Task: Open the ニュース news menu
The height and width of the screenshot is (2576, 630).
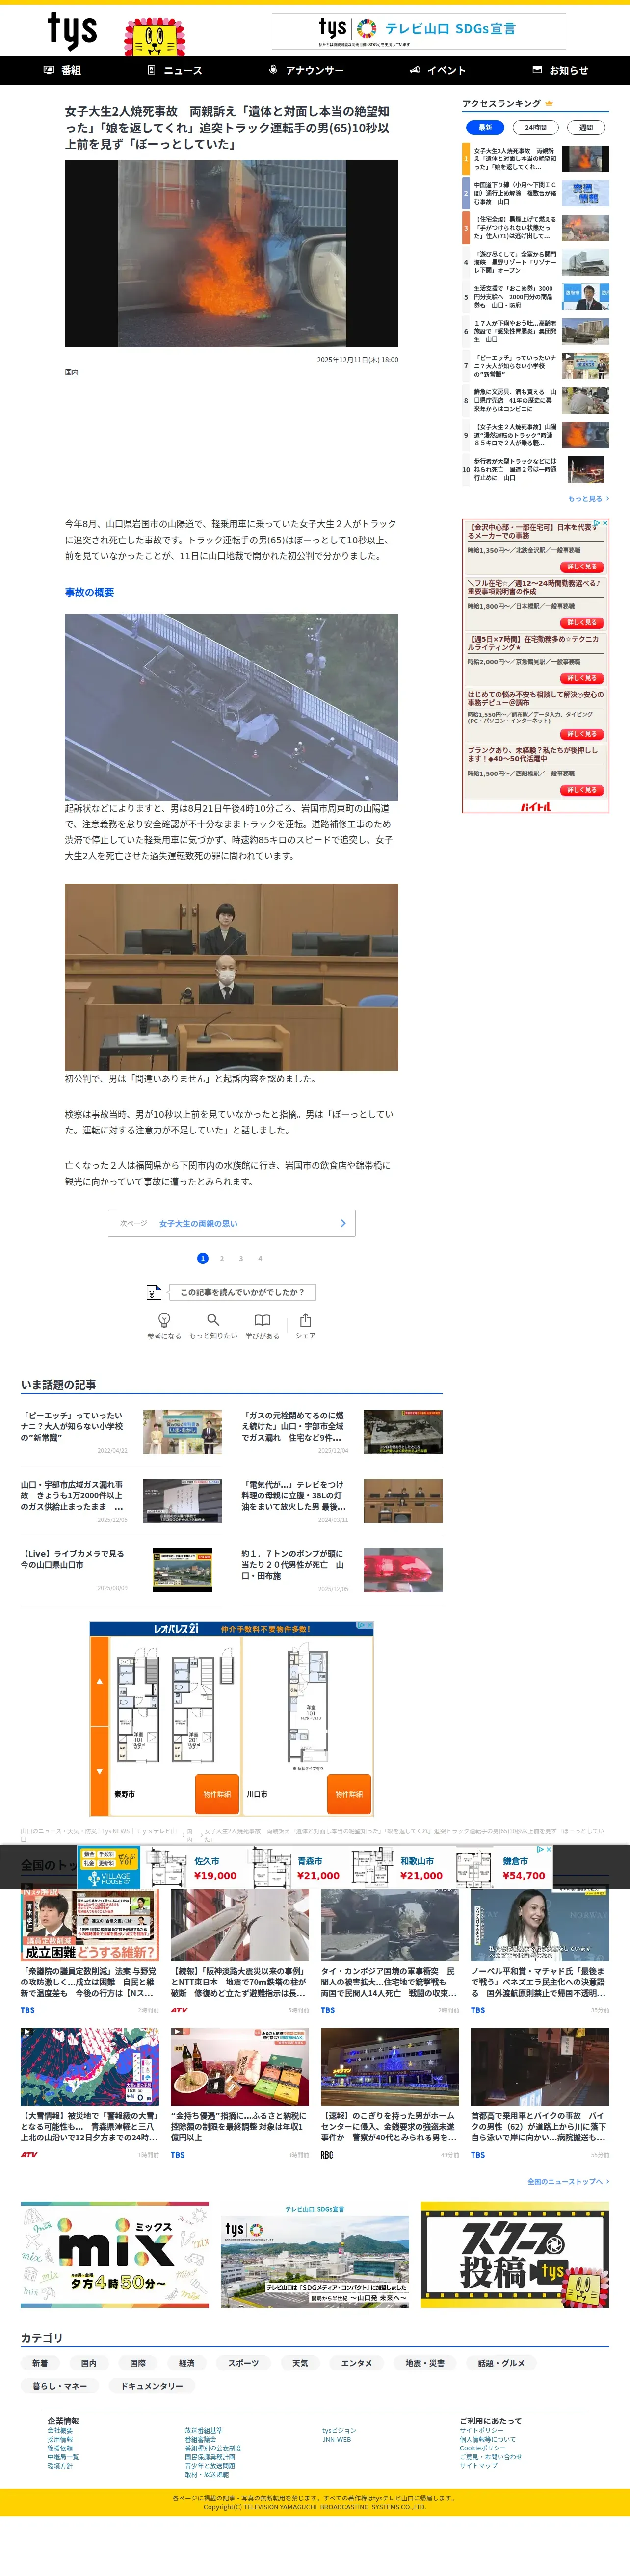Action: [x=175, y=70]
